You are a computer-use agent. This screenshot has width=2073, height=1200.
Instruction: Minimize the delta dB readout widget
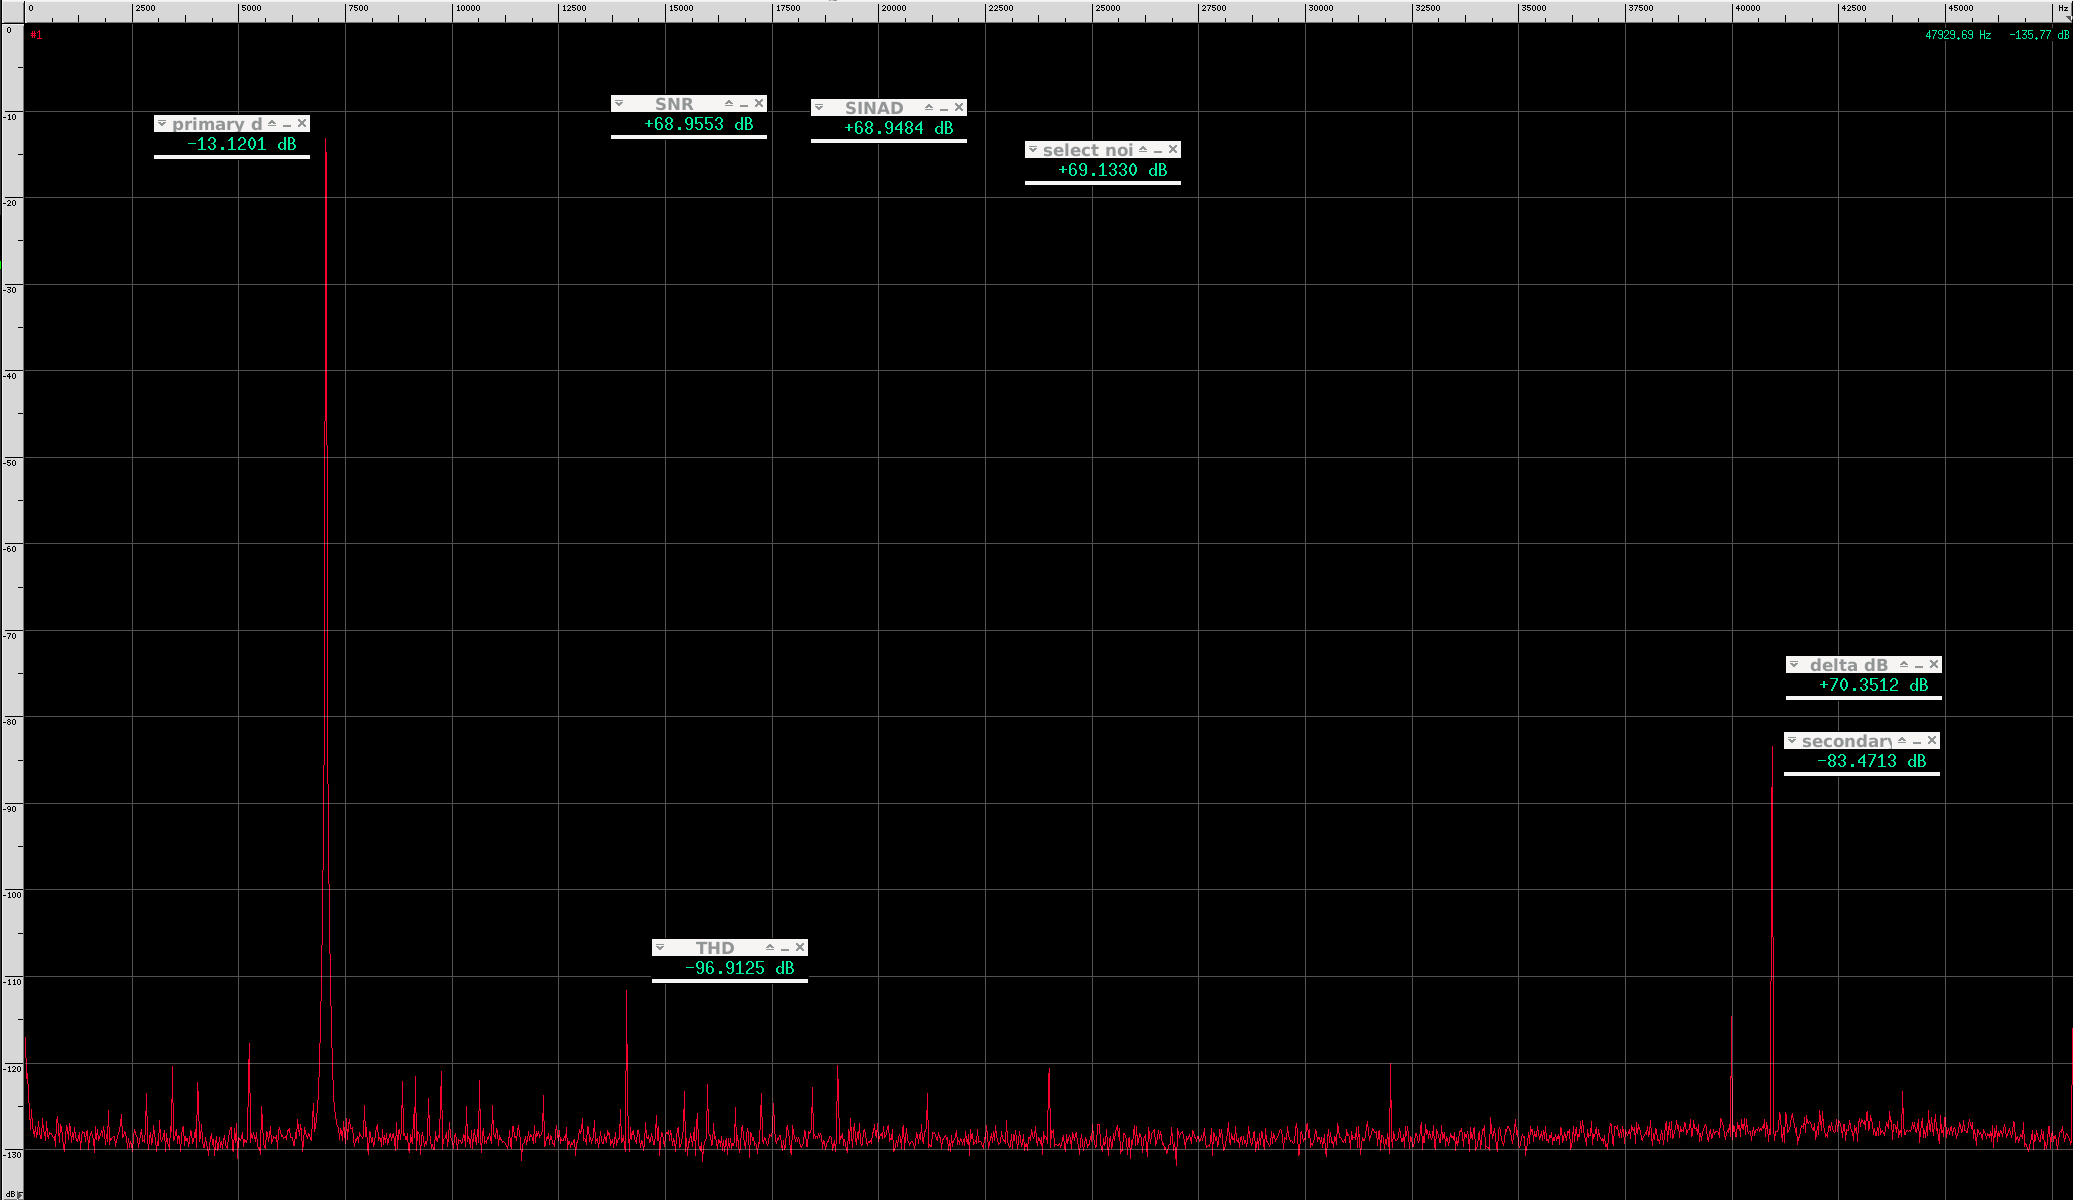pyautogui.click(x=1919, y=665)
